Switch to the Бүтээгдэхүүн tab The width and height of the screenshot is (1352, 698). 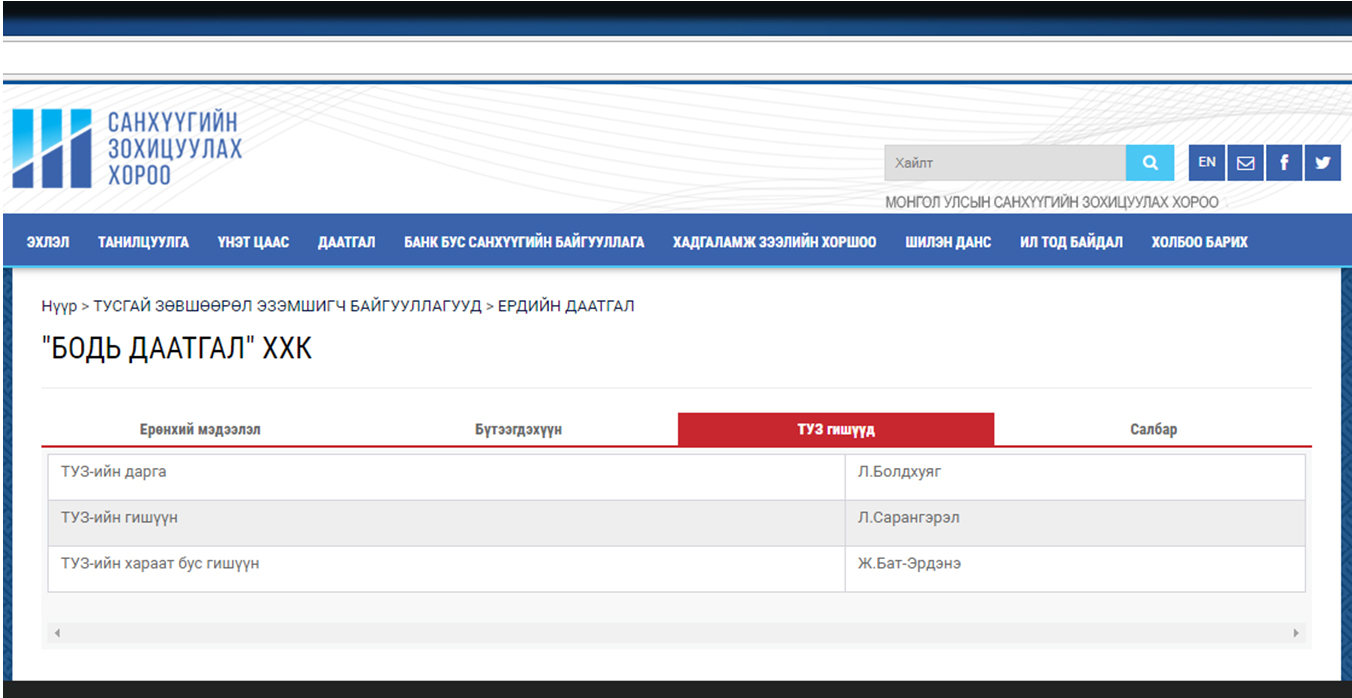(x=518, y=429)
